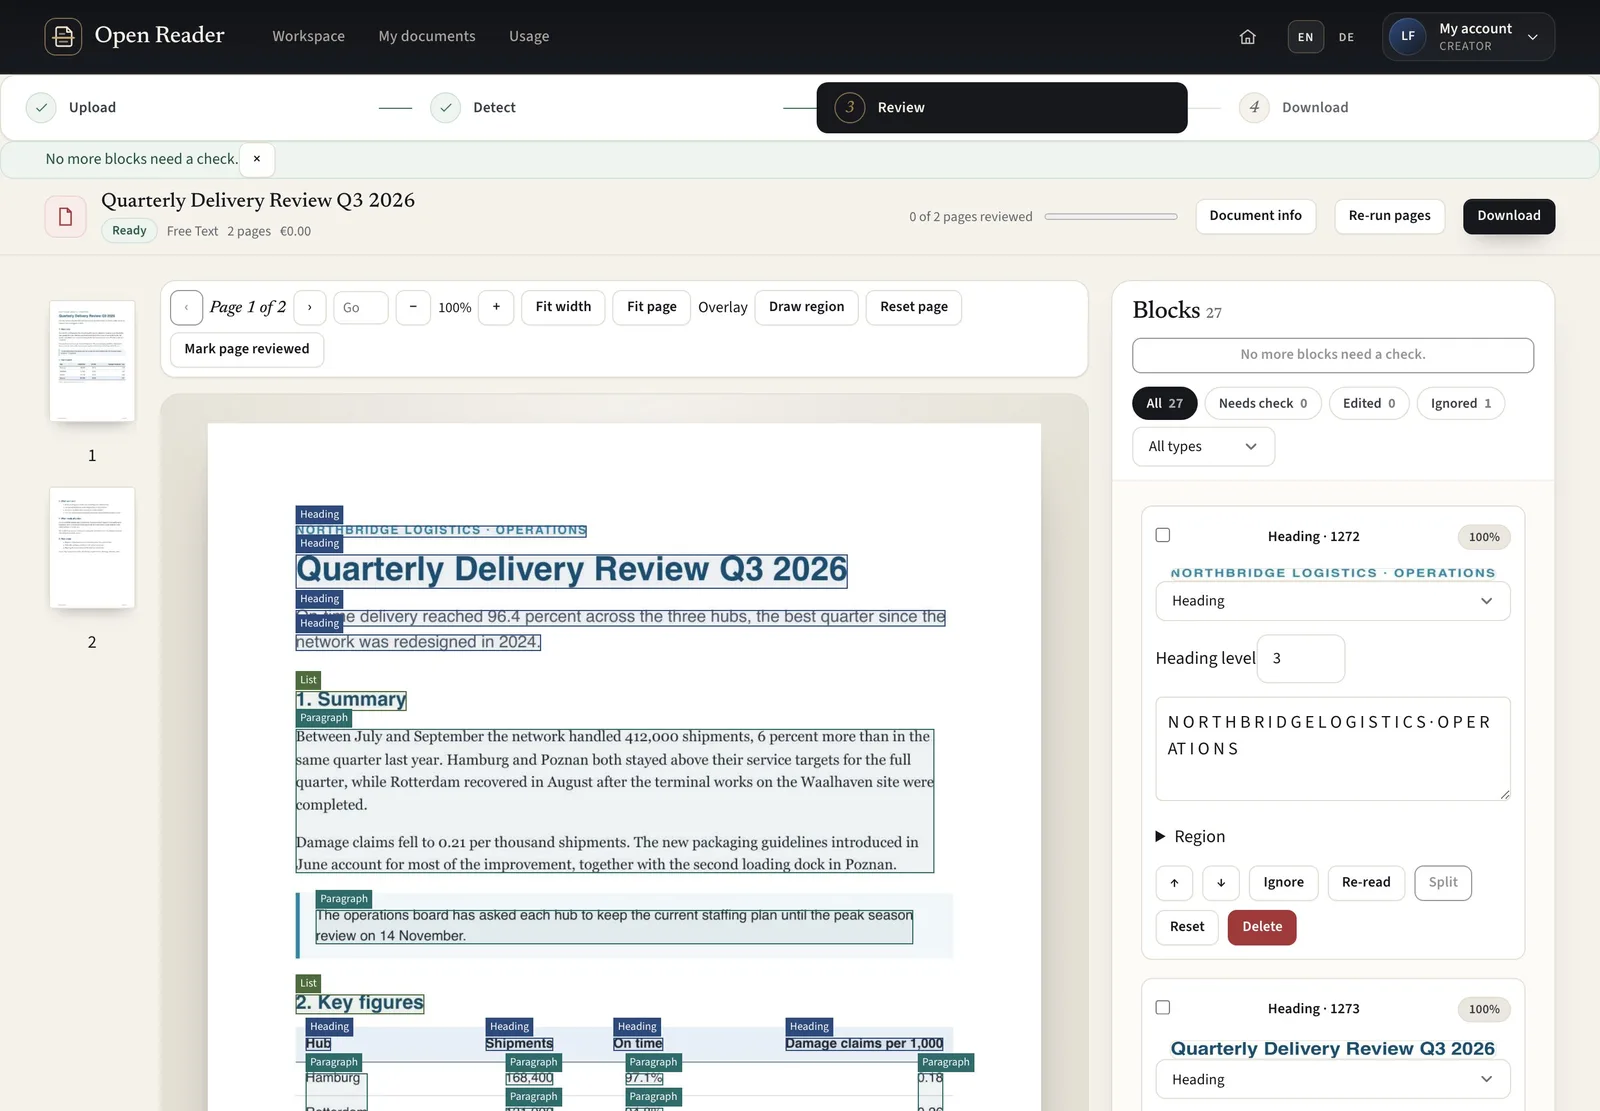
Task: Go to next page with right chevron
Action: [310, 307]
